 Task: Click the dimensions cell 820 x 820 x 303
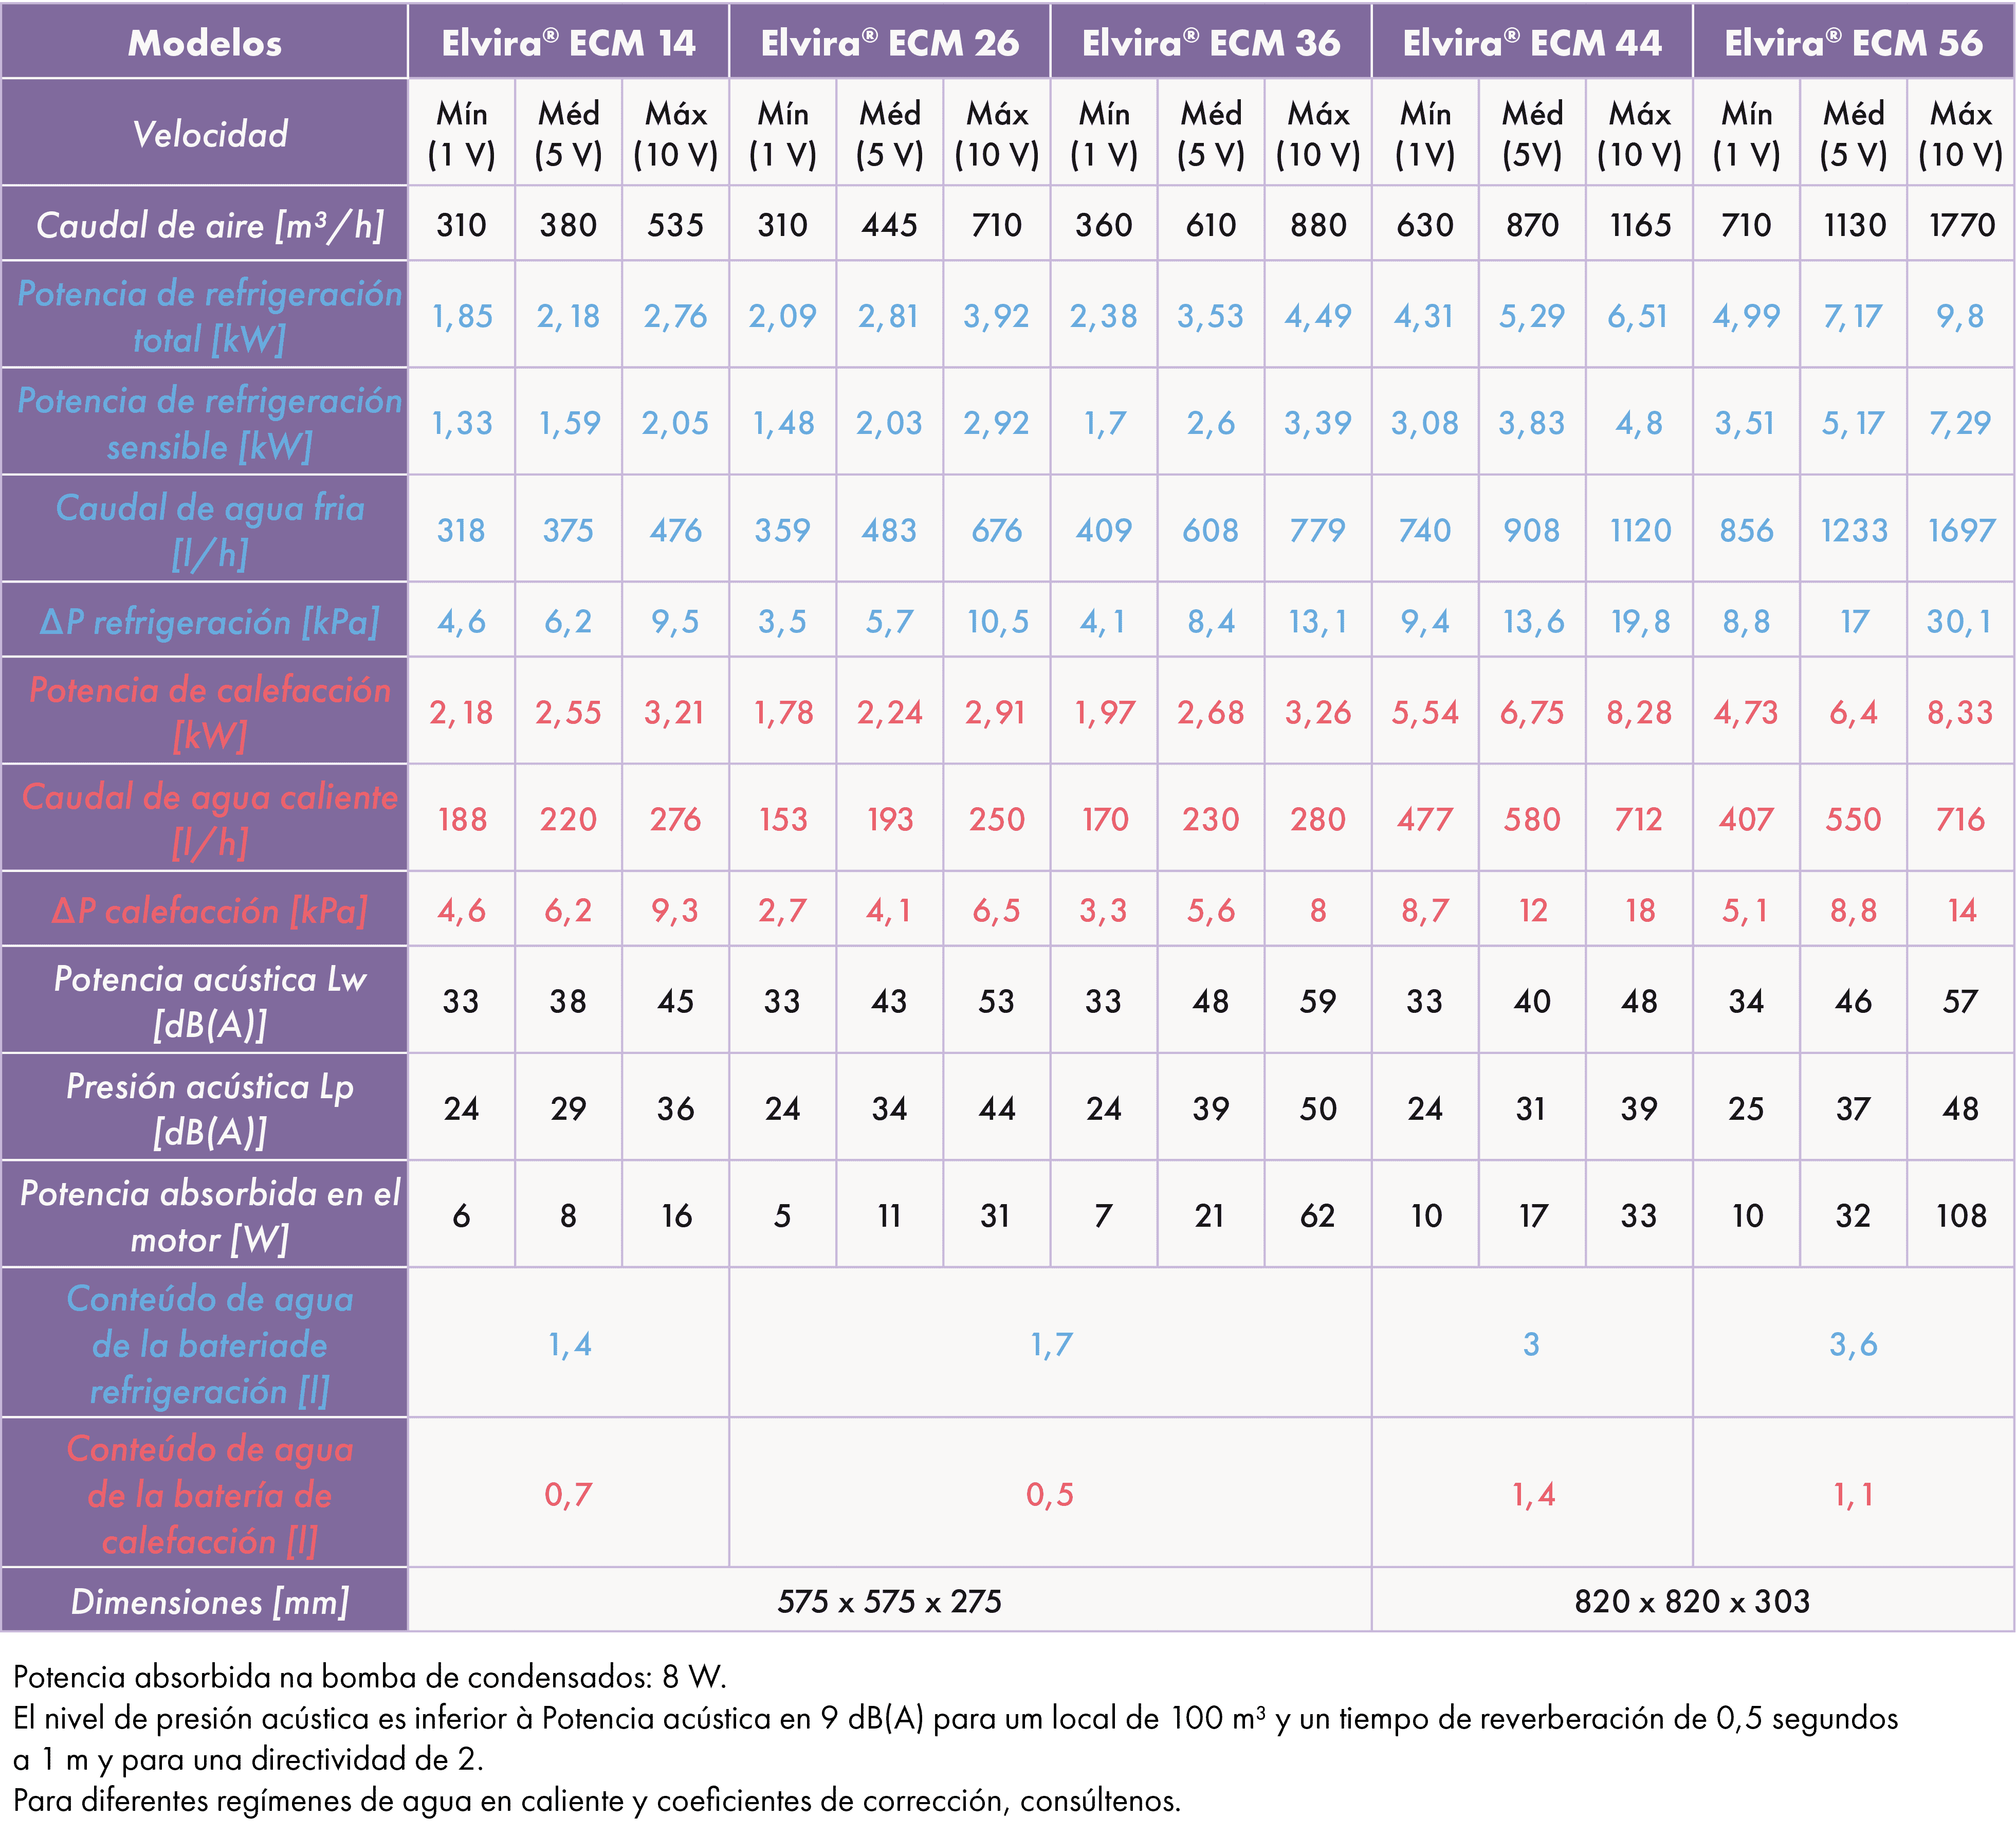point(1692,1601)
